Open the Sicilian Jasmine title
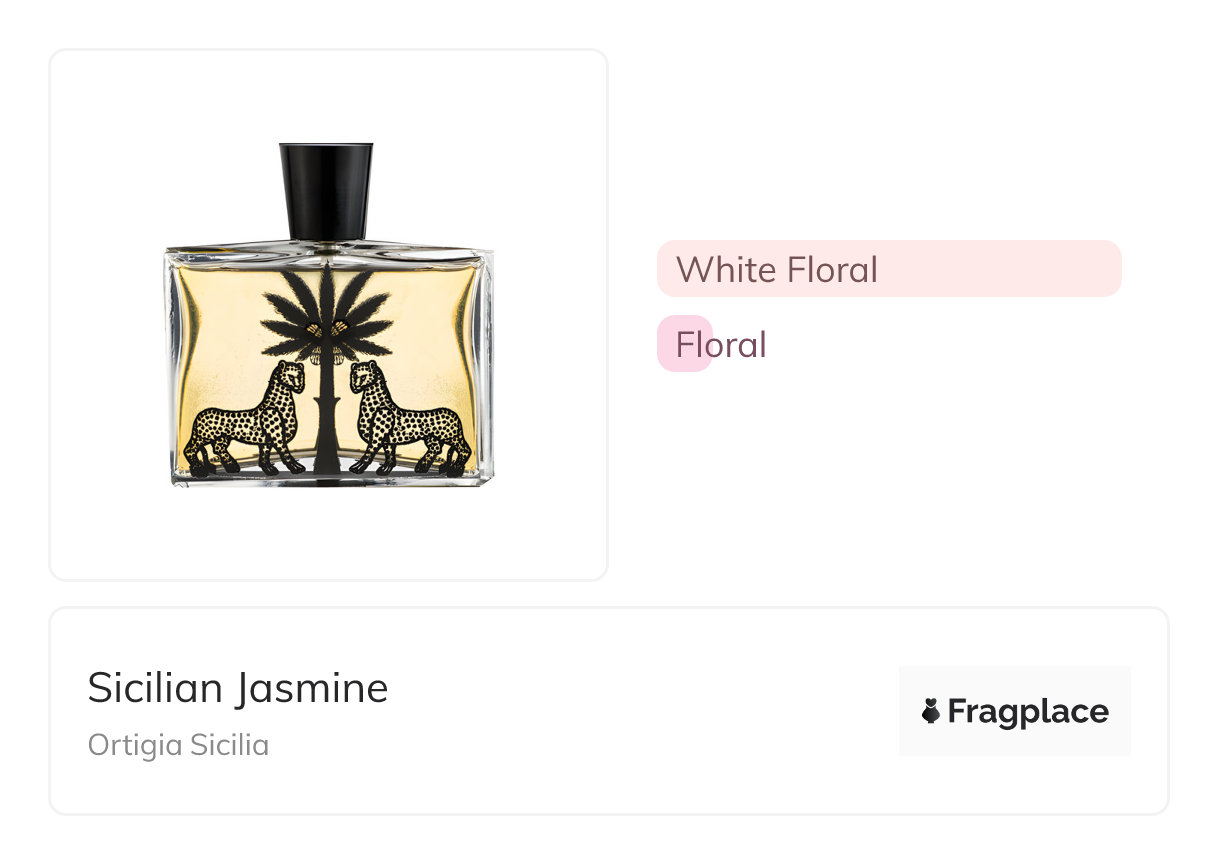The width and height of the screenshot is (1218, 864). click(x=237, y=688)
